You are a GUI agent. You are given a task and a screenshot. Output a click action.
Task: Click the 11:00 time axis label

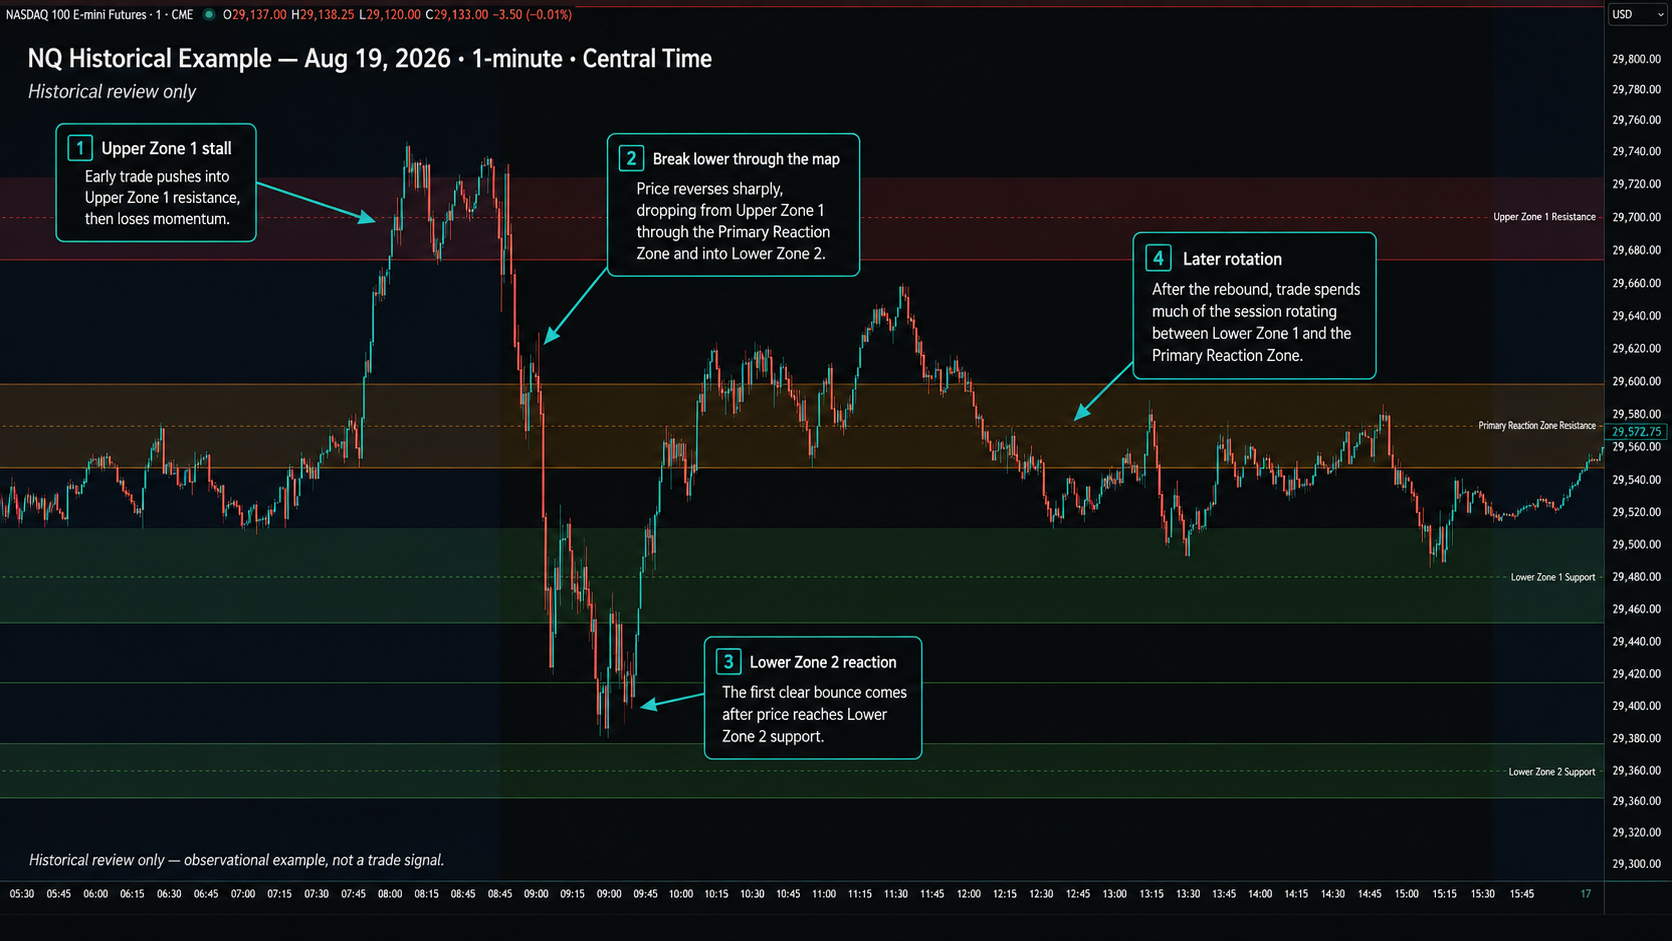click(824, 894)
